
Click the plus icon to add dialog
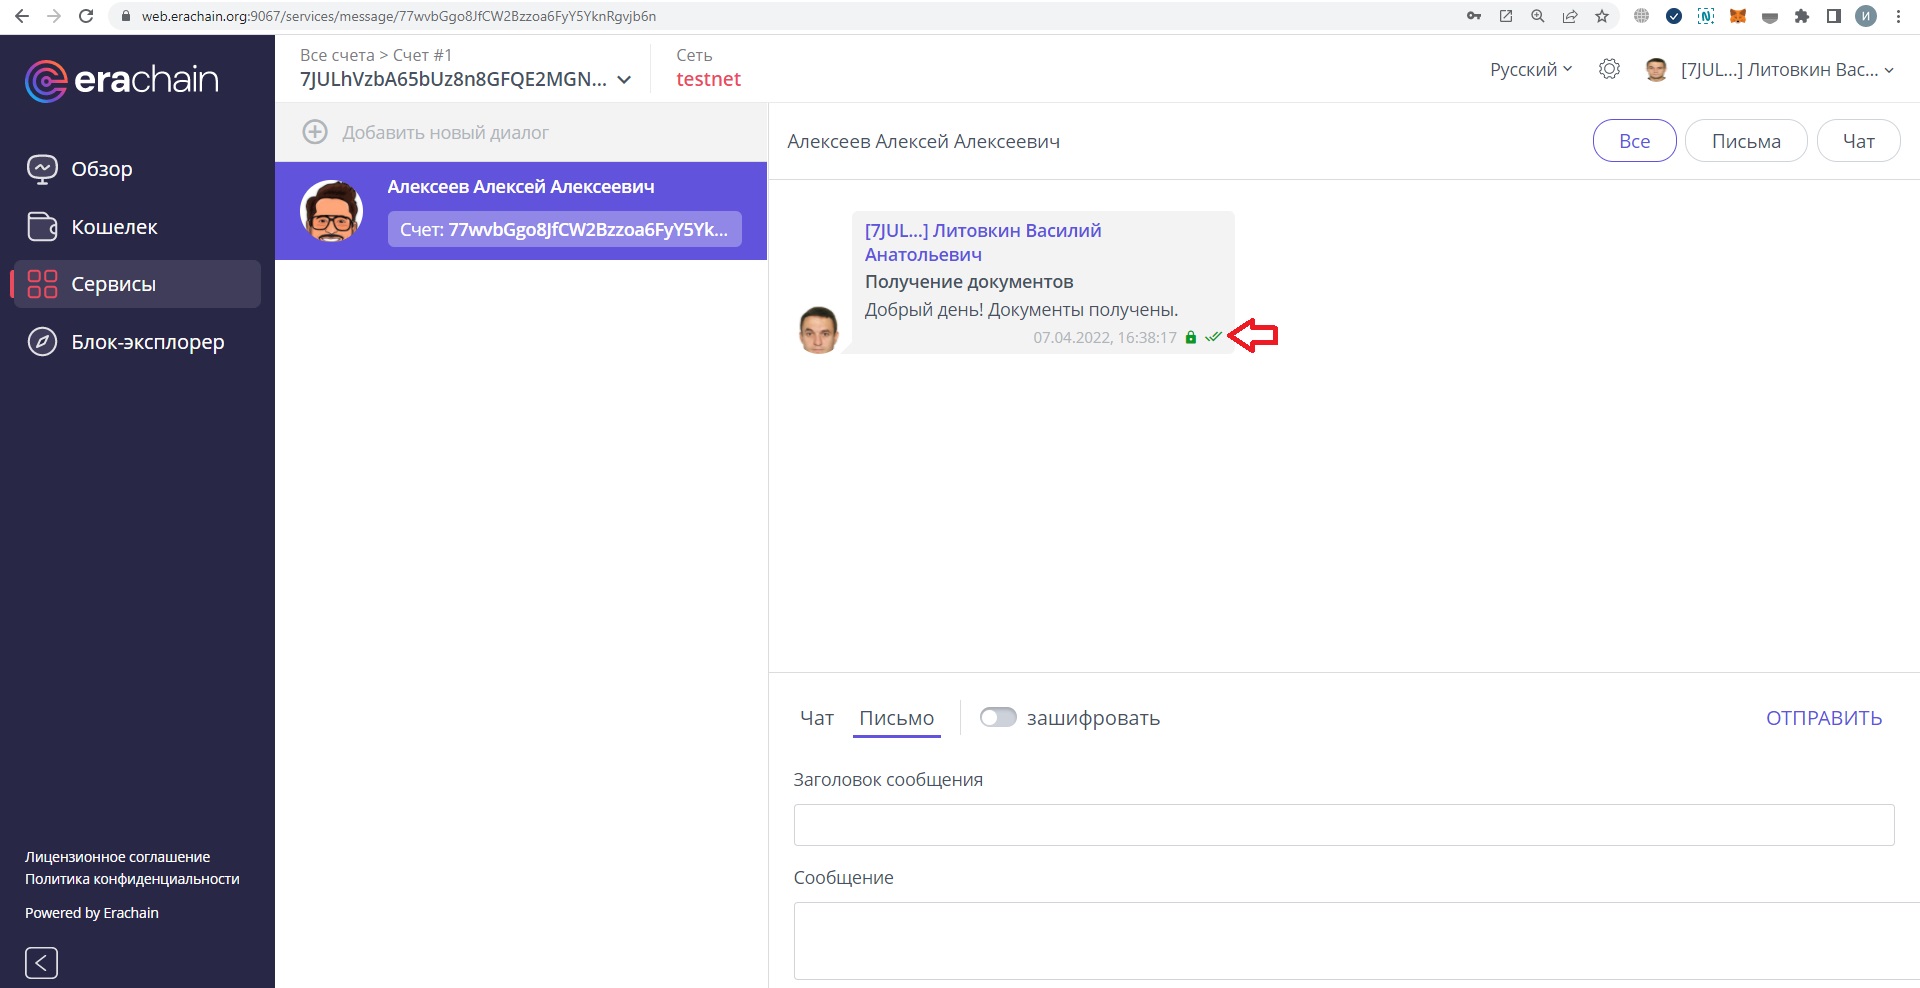315,132
